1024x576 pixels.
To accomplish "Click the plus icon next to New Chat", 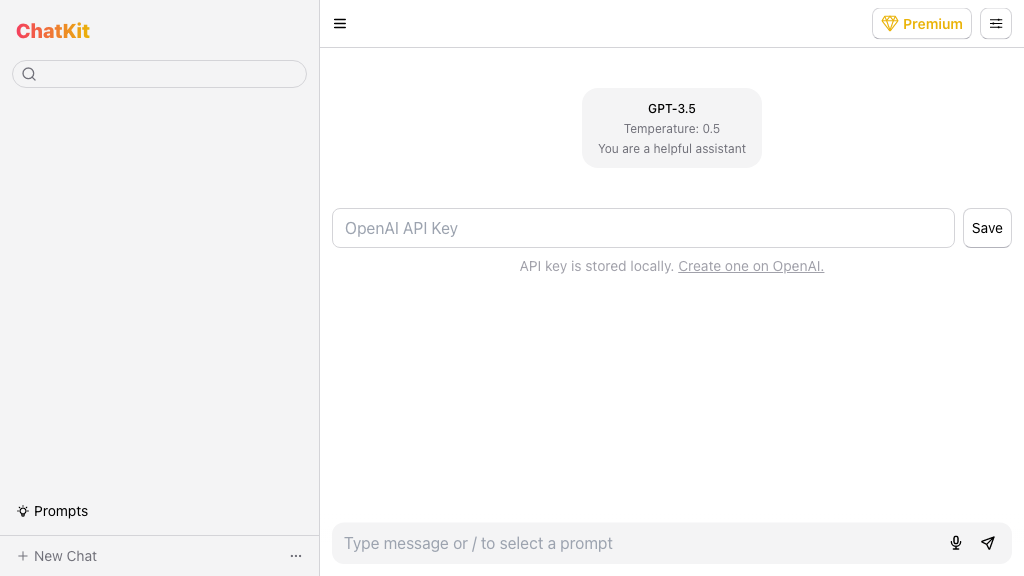I will click(x=23, y=556).
